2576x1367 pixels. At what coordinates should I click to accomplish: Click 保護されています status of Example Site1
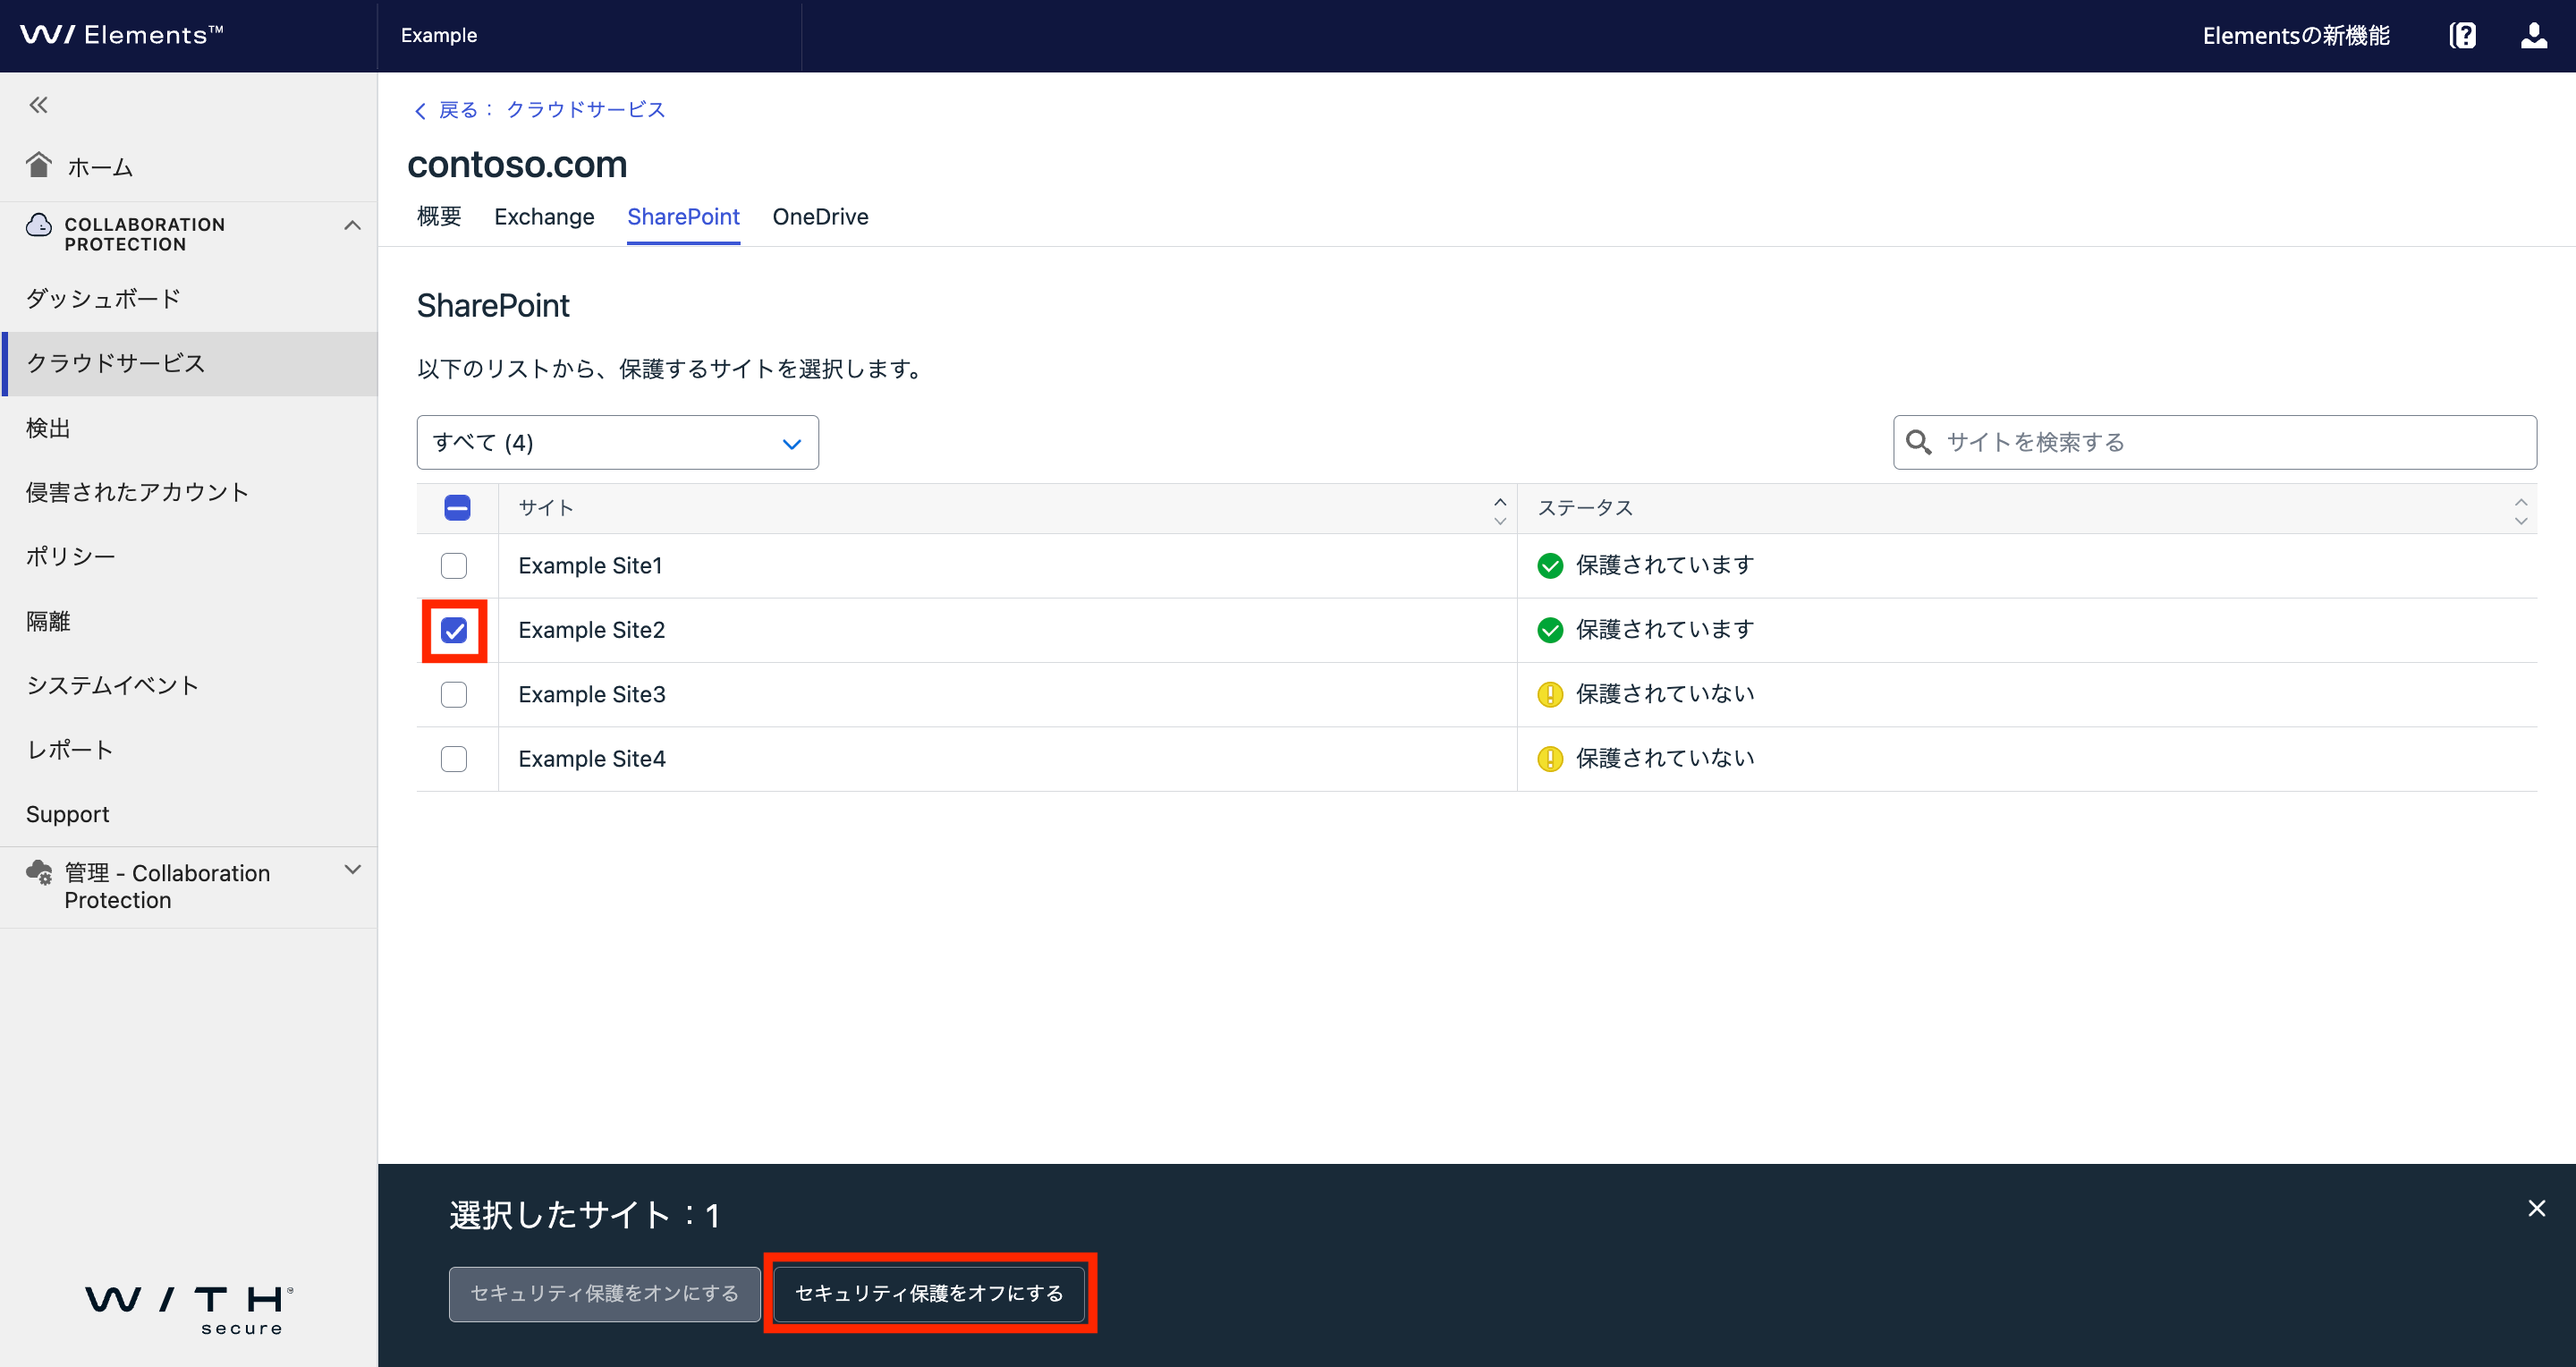coord(1665,566)
